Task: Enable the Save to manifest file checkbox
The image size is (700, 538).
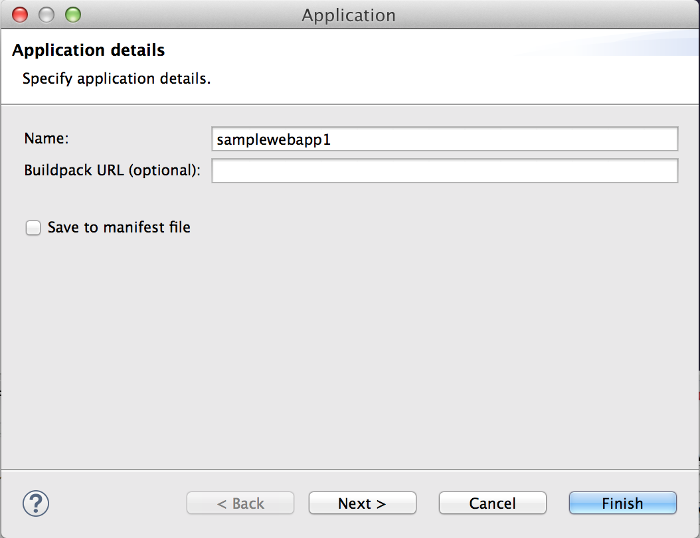Action: (x=33, y=228)
